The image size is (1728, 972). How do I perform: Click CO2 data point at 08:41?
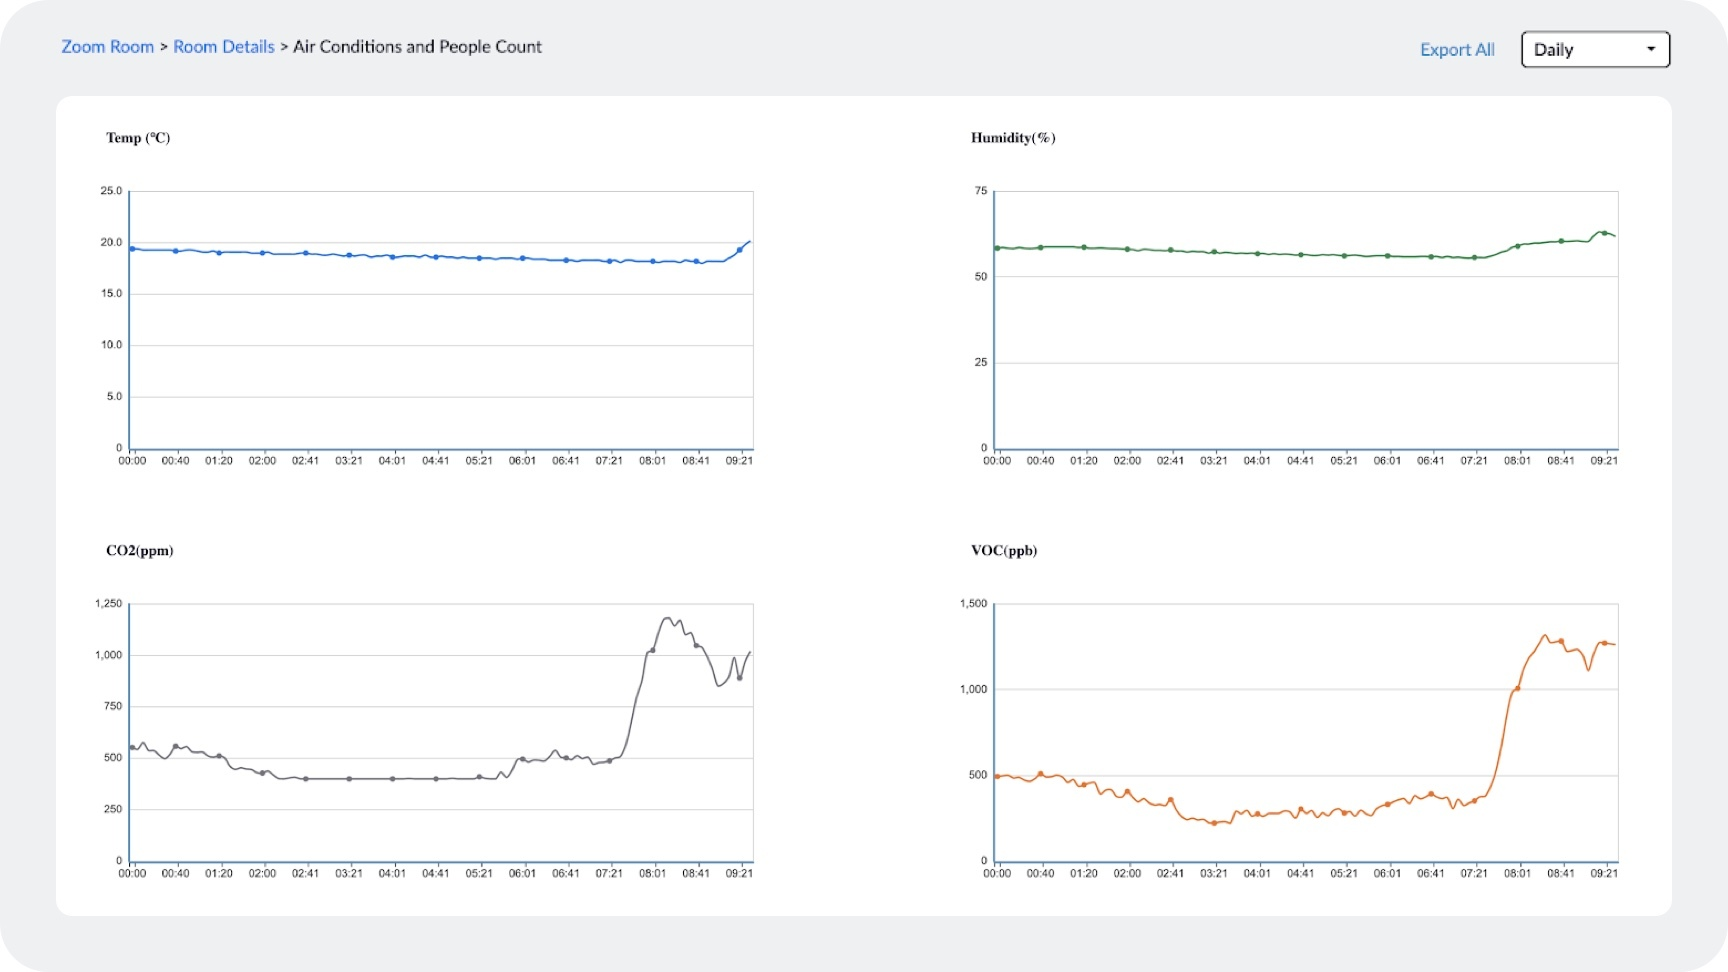pyautogui.click(x=697, y=646)
